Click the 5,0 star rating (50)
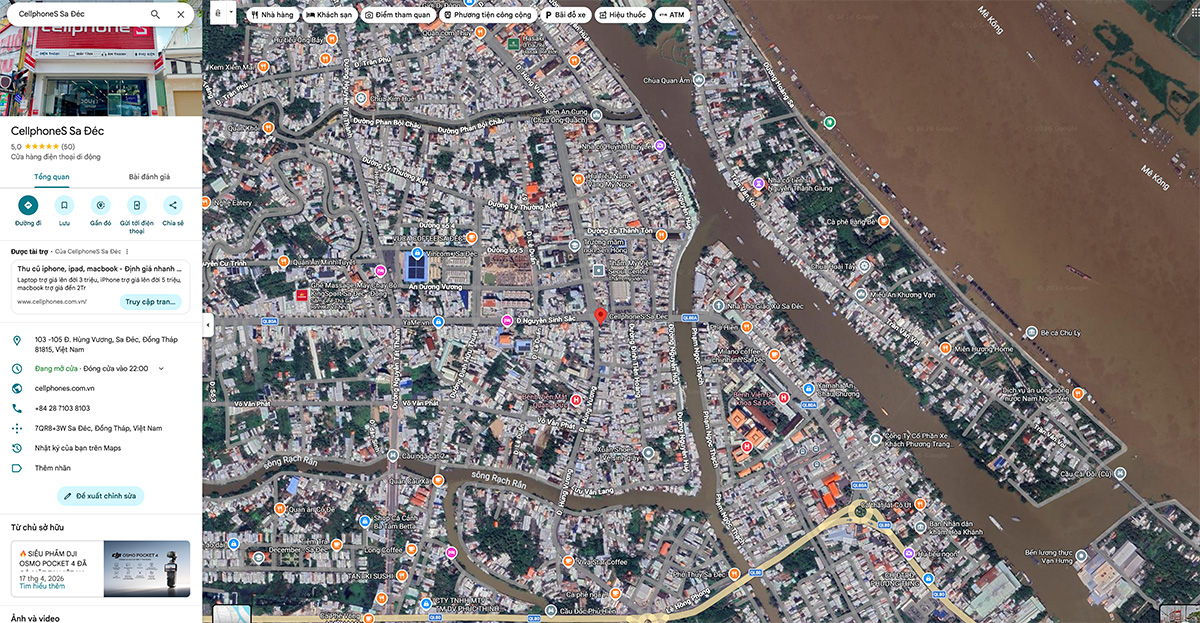The image size is (1200, 623). tap(43, 146)
